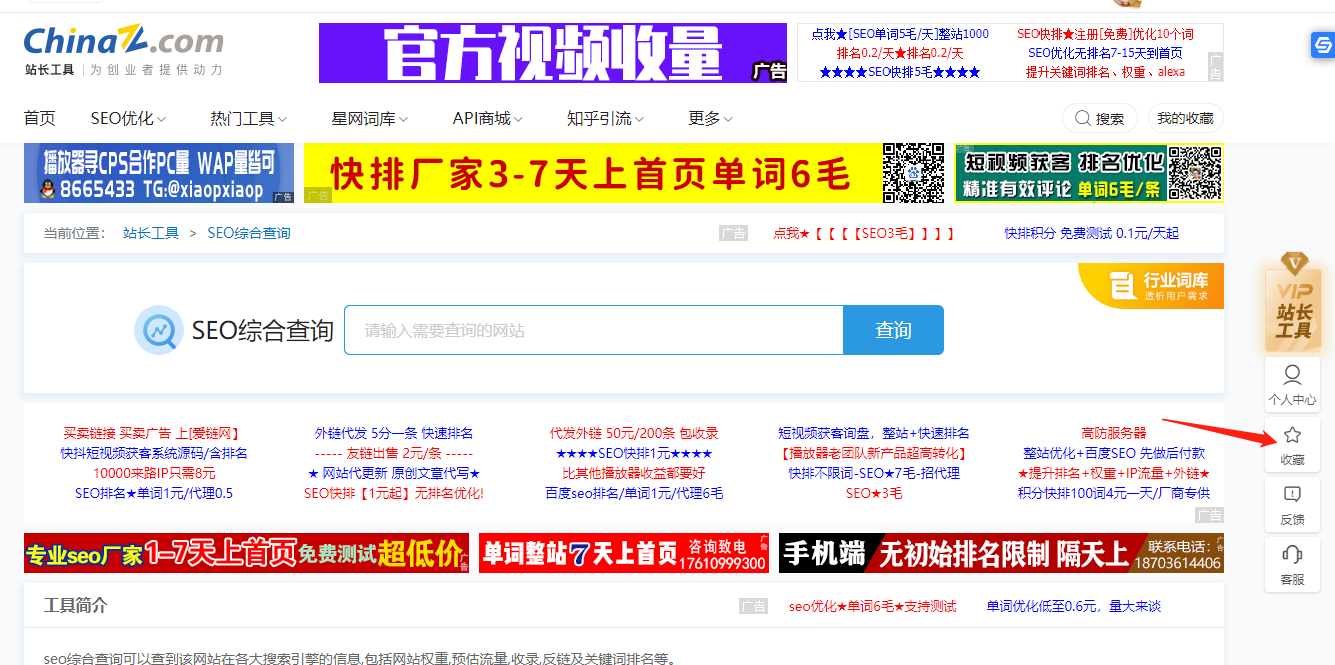1335x665 pixels.
Task: Click the 高防服务器 link
Action: 1114,433
